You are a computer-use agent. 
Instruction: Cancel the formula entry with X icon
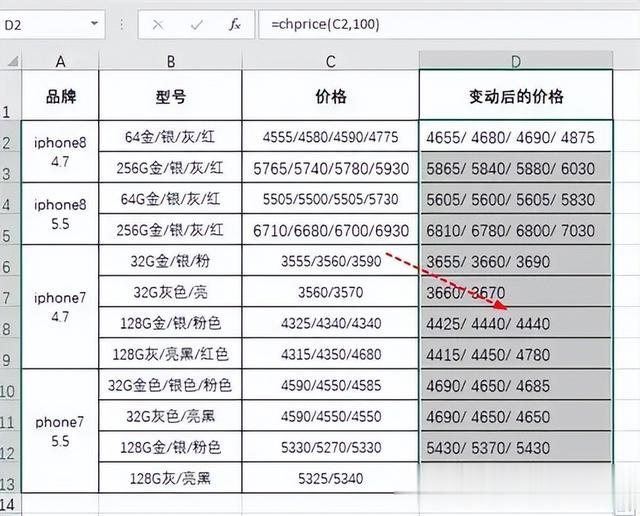(158, 25)
